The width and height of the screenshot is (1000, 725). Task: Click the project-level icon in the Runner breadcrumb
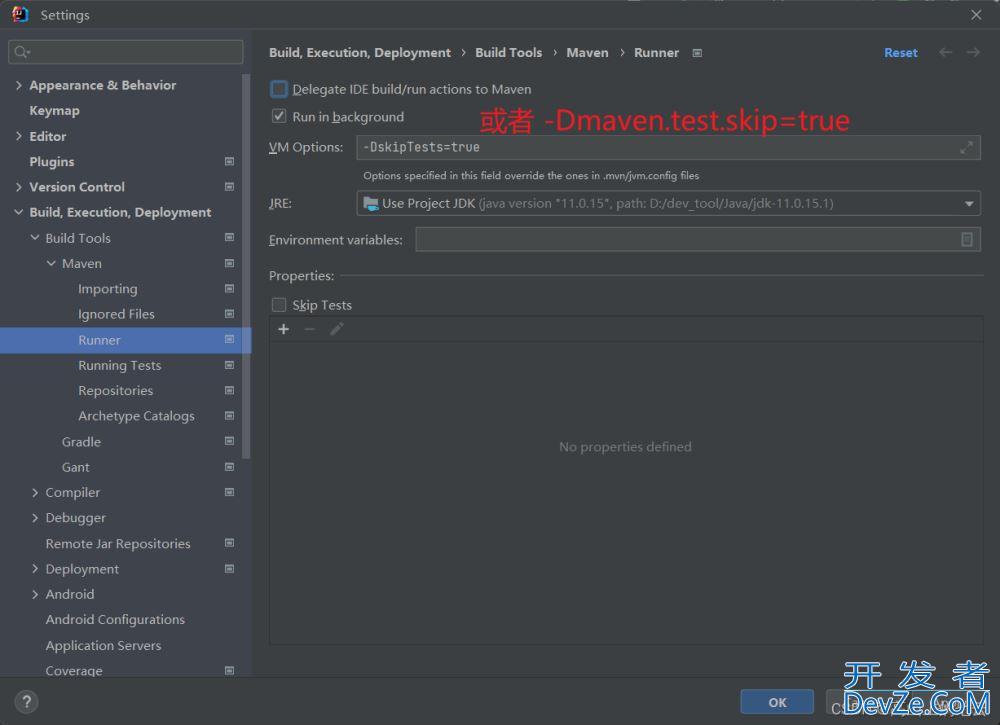tap(697, 53)
